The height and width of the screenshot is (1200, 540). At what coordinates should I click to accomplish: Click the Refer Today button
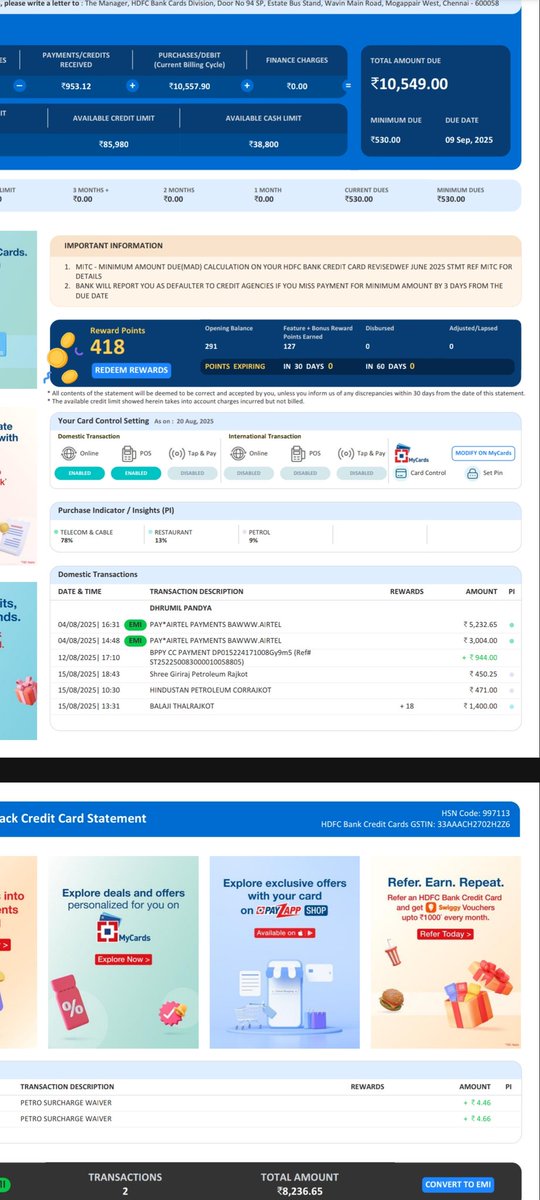[444, 933]
